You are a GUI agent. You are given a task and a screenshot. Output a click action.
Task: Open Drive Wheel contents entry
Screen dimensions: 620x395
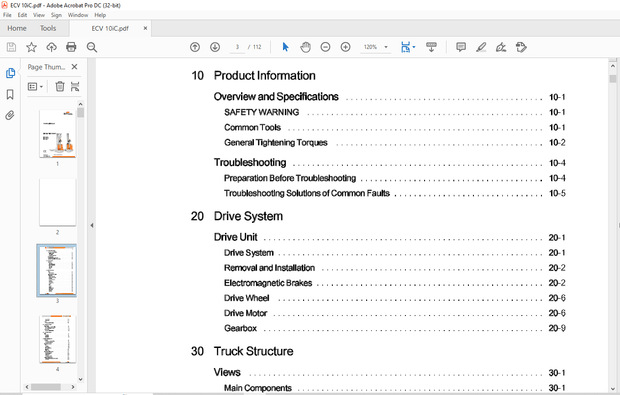[246, 298]
